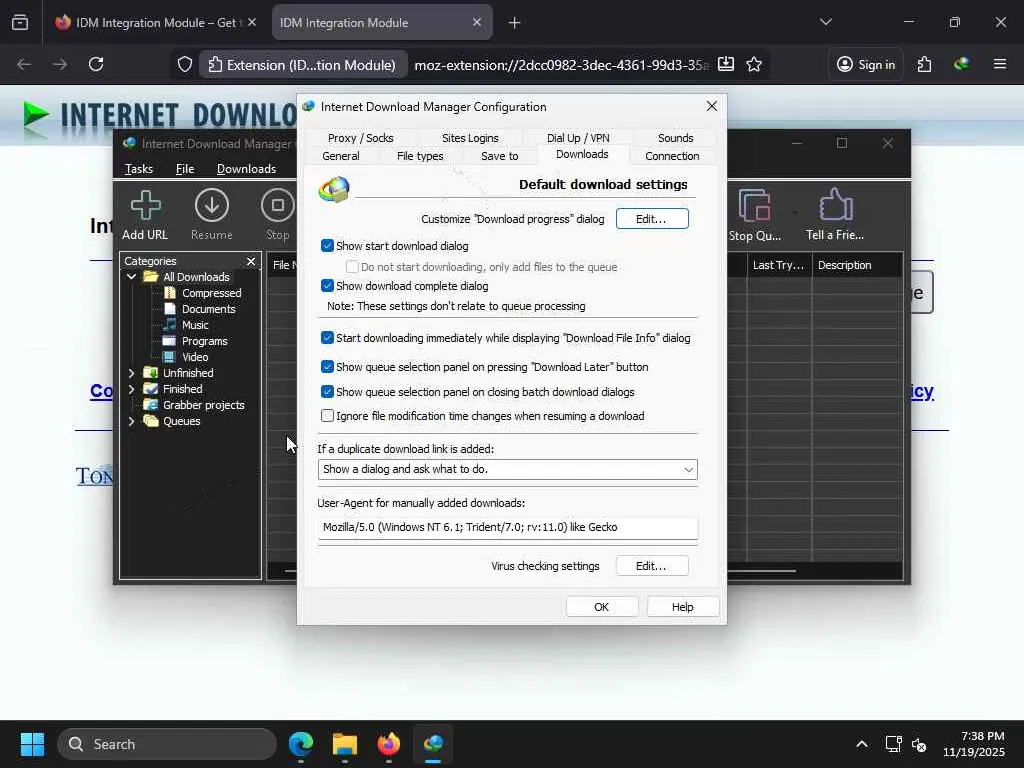Open Firefox extensions puzzle icon
The height and width of the screenshot is (768, 1024).
[924, 64]
